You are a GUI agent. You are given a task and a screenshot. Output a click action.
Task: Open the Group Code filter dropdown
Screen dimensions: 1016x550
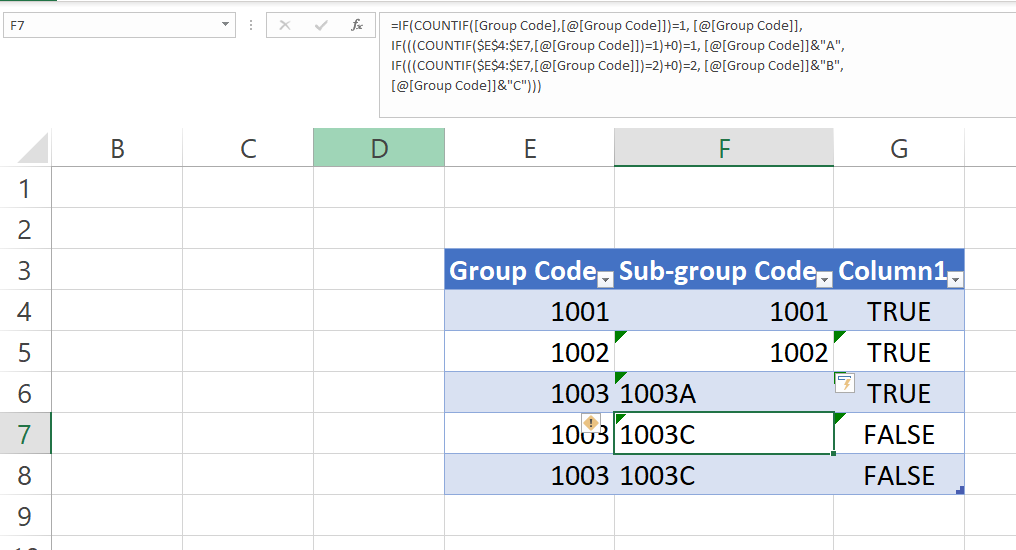[604, 279]
